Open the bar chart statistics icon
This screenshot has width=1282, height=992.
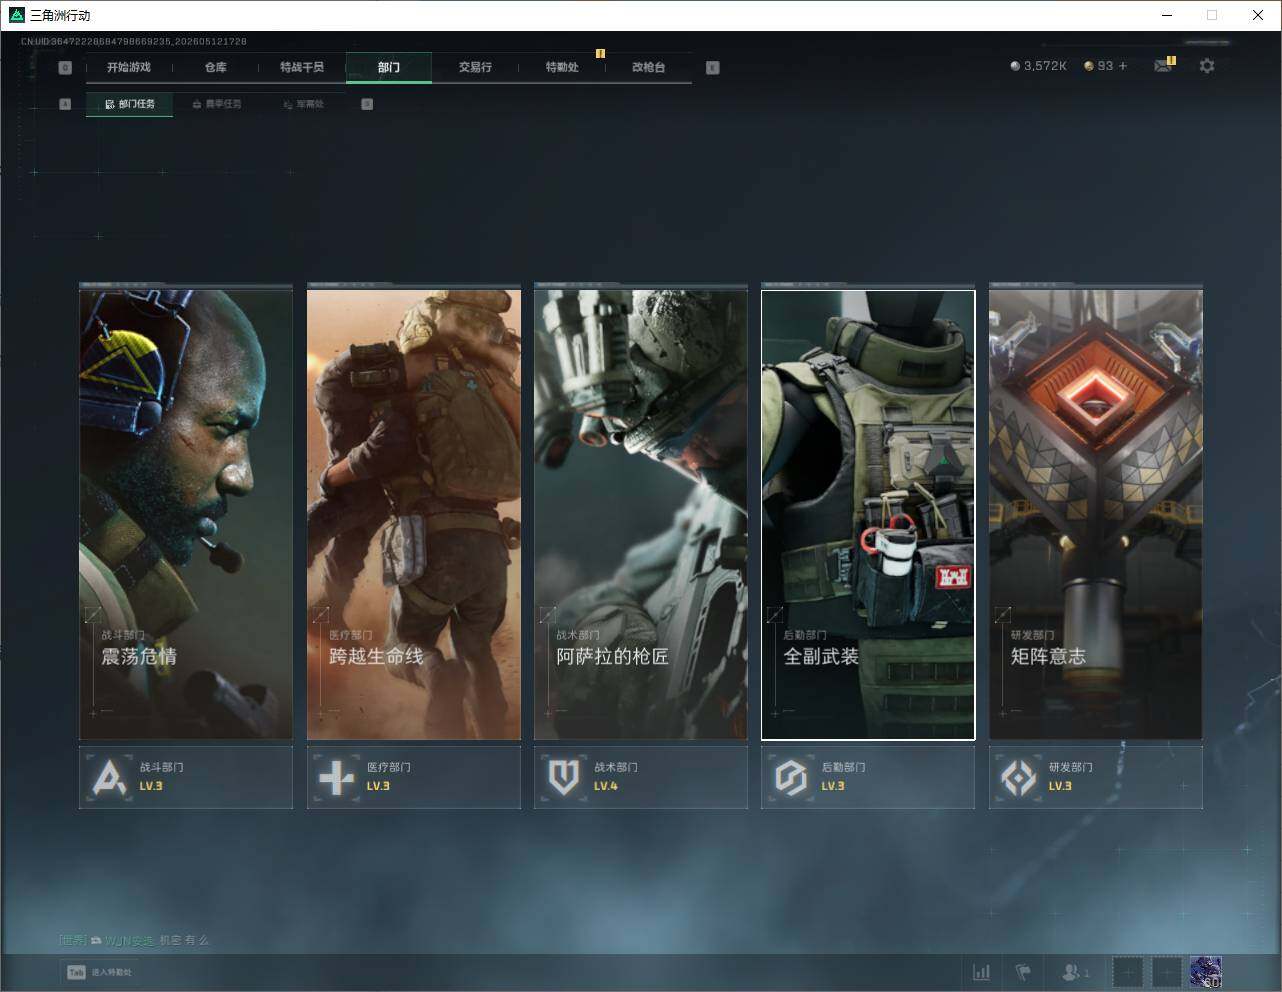[x=982, y=972]
